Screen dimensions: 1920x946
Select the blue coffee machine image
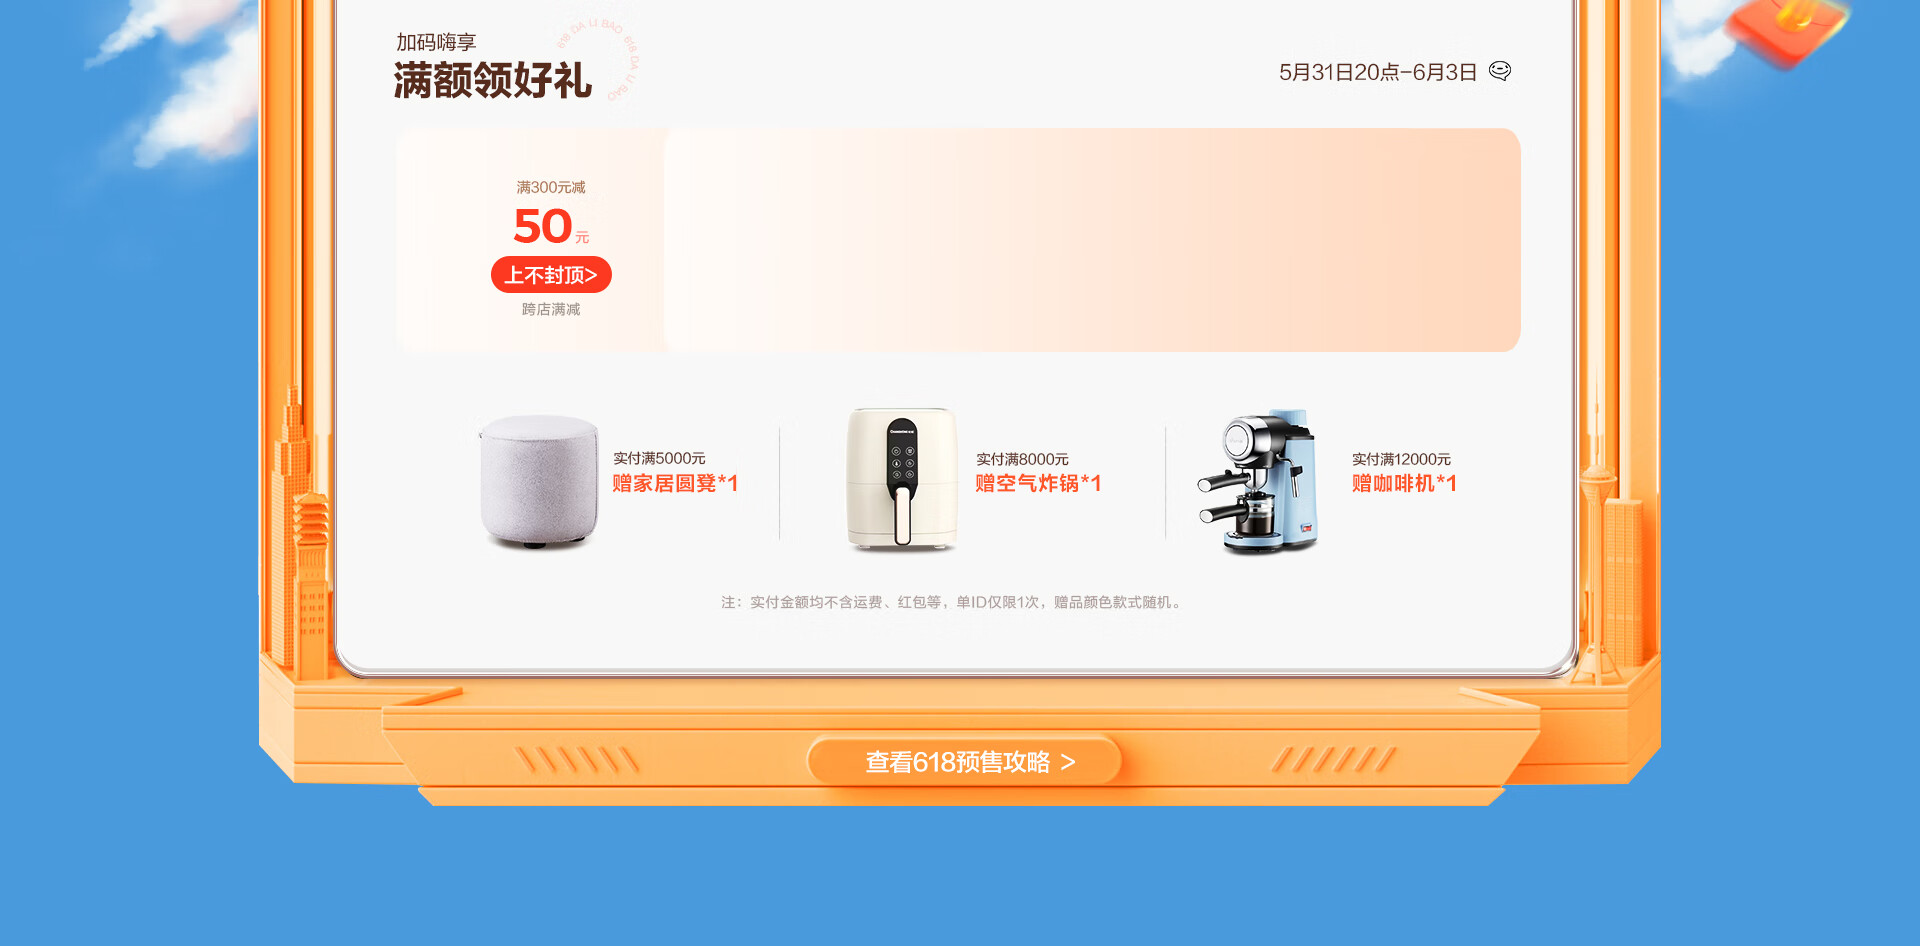pos(1259,482)
